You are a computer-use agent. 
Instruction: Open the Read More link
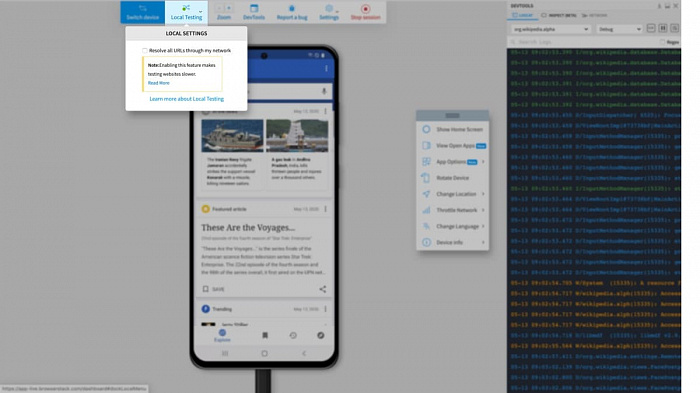pos(158,83)
